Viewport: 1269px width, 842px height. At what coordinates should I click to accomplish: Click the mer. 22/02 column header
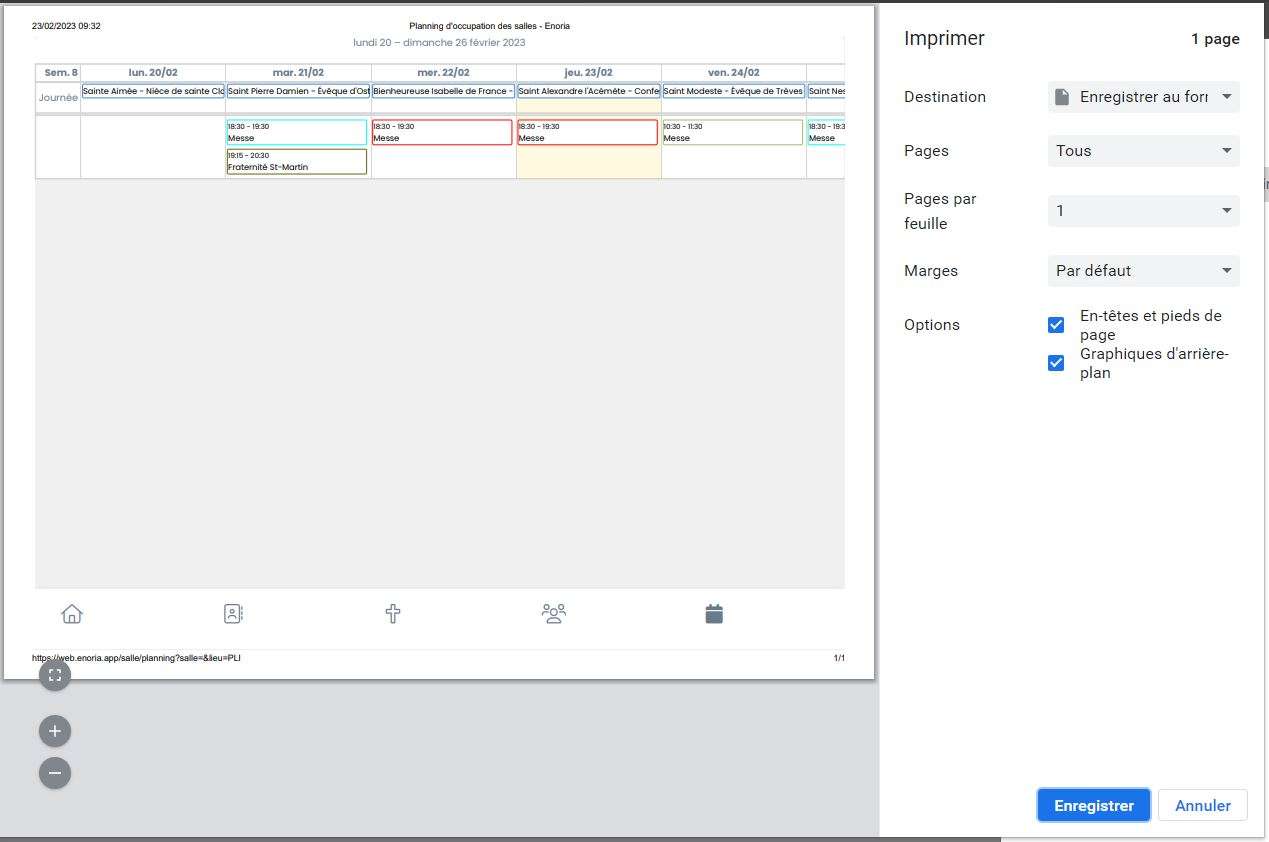[443, 73]
